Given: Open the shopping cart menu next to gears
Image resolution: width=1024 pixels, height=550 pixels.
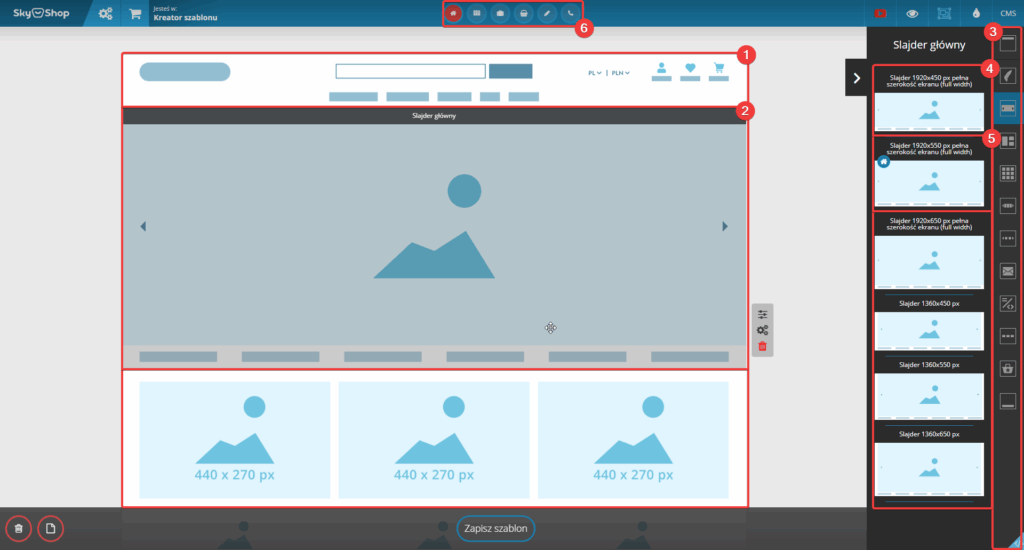Looking at the screenshot, I should (x=135, y=14).
